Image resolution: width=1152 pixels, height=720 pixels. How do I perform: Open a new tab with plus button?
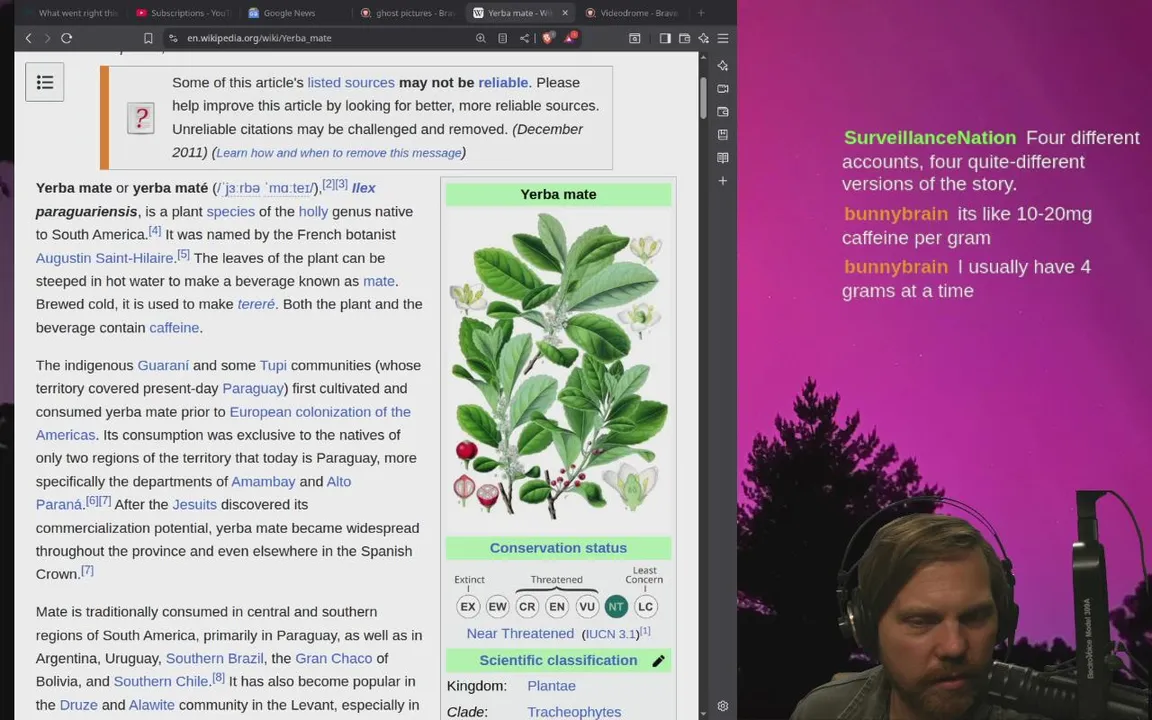point(701,13)
